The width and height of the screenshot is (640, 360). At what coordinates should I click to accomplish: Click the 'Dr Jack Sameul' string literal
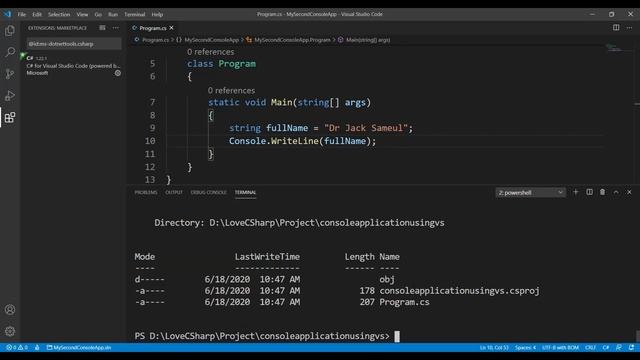[x=366, y=128]
